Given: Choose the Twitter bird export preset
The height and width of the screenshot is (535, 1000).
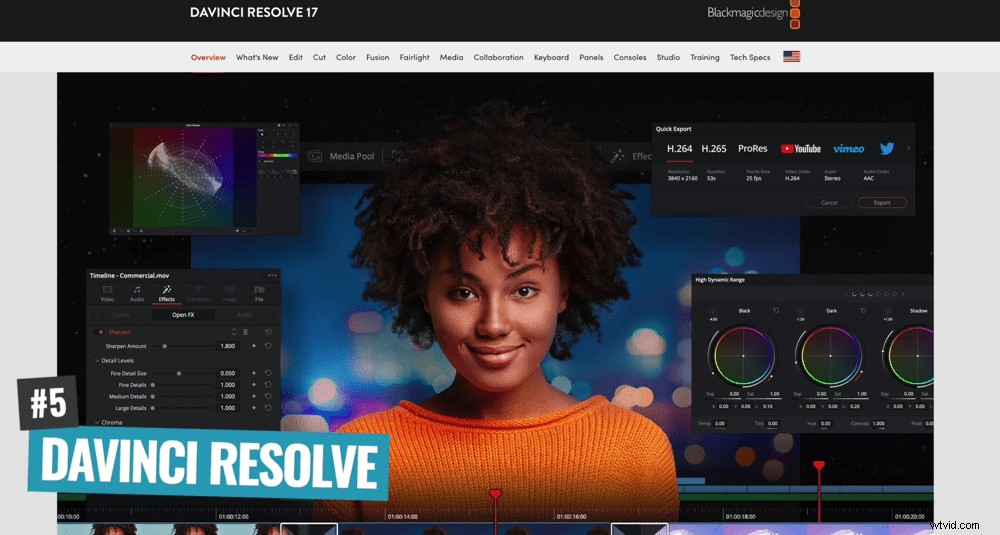Looking at the screenshot, I should [x=886, y=149].
